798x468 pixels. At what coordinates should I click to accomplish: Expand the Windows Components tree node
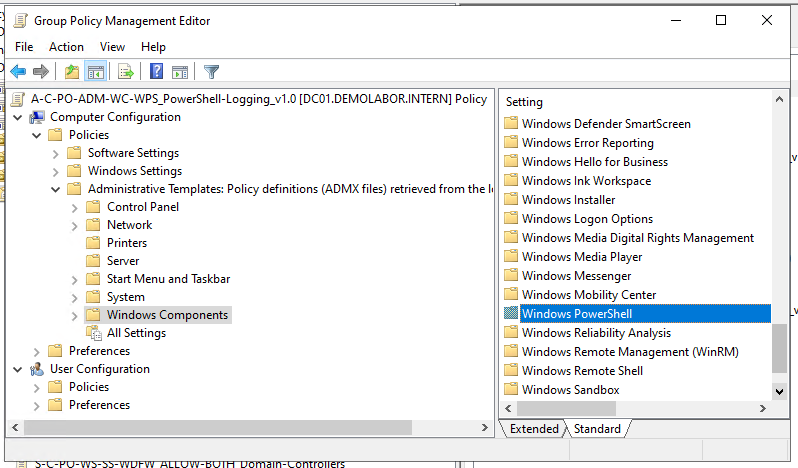pos(75,315)
